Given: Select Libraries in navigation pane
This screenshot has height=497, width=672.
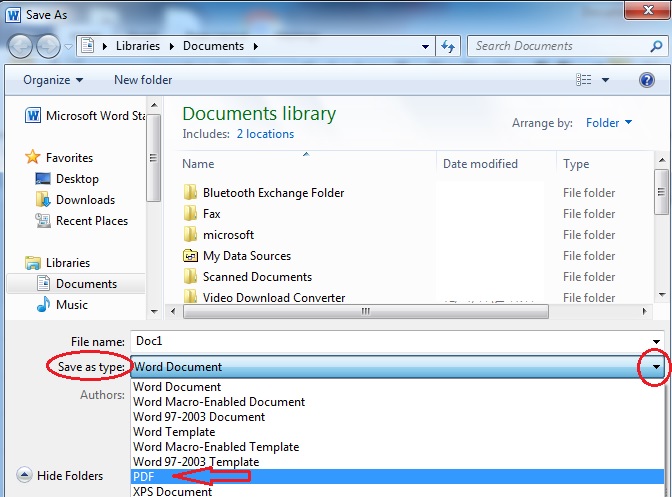Looking at the screenshot, I should (x=57, y=263).
